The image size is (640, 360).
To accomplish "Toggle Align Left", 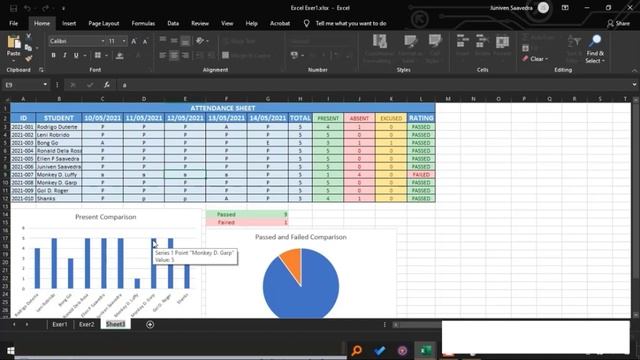I will 163,55.
